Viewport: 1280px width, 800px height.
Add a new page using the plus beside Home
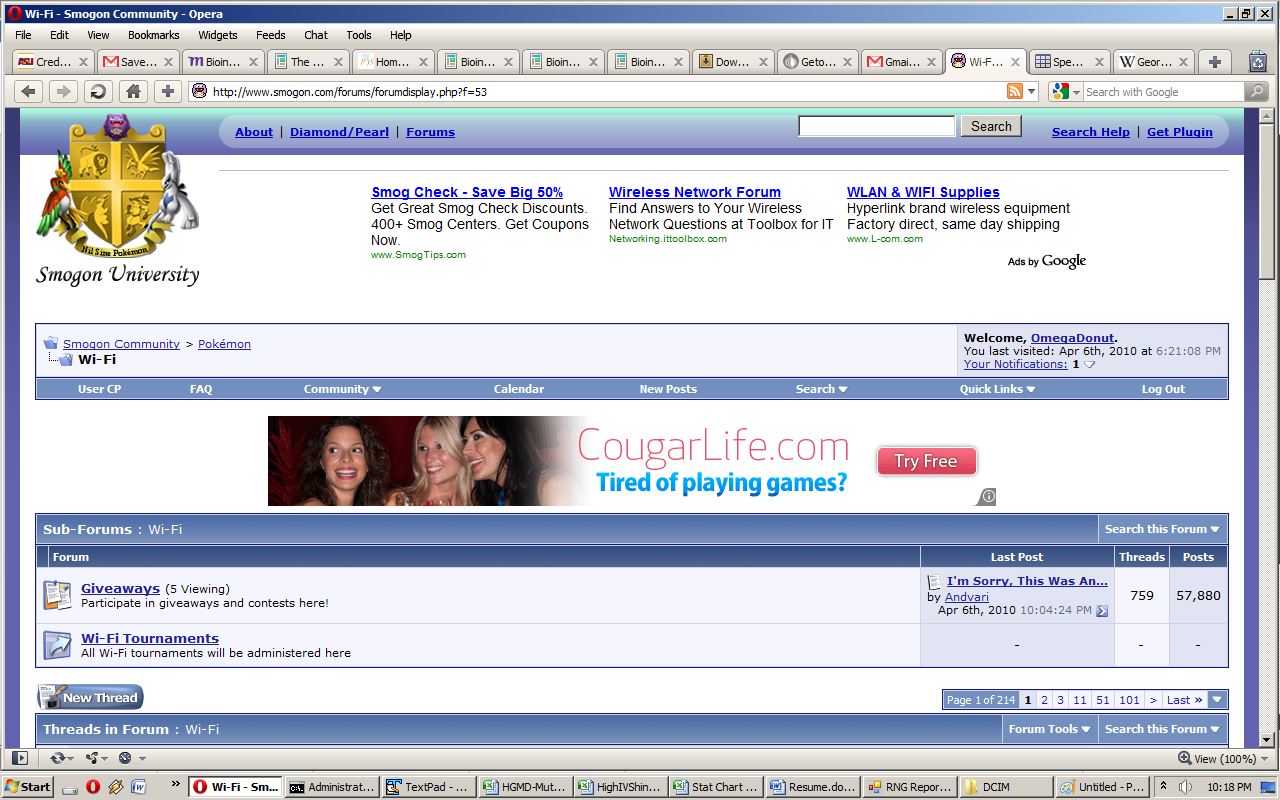(167, 92)
